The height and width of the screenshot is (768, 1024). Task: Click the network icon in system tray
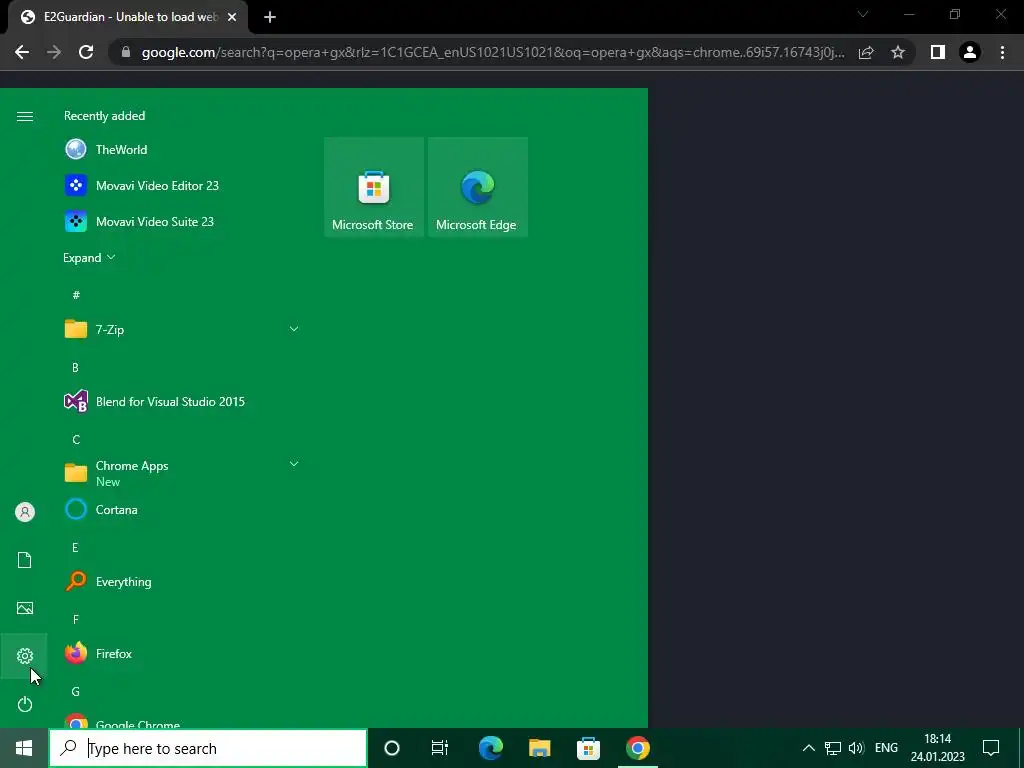point(833,748)
